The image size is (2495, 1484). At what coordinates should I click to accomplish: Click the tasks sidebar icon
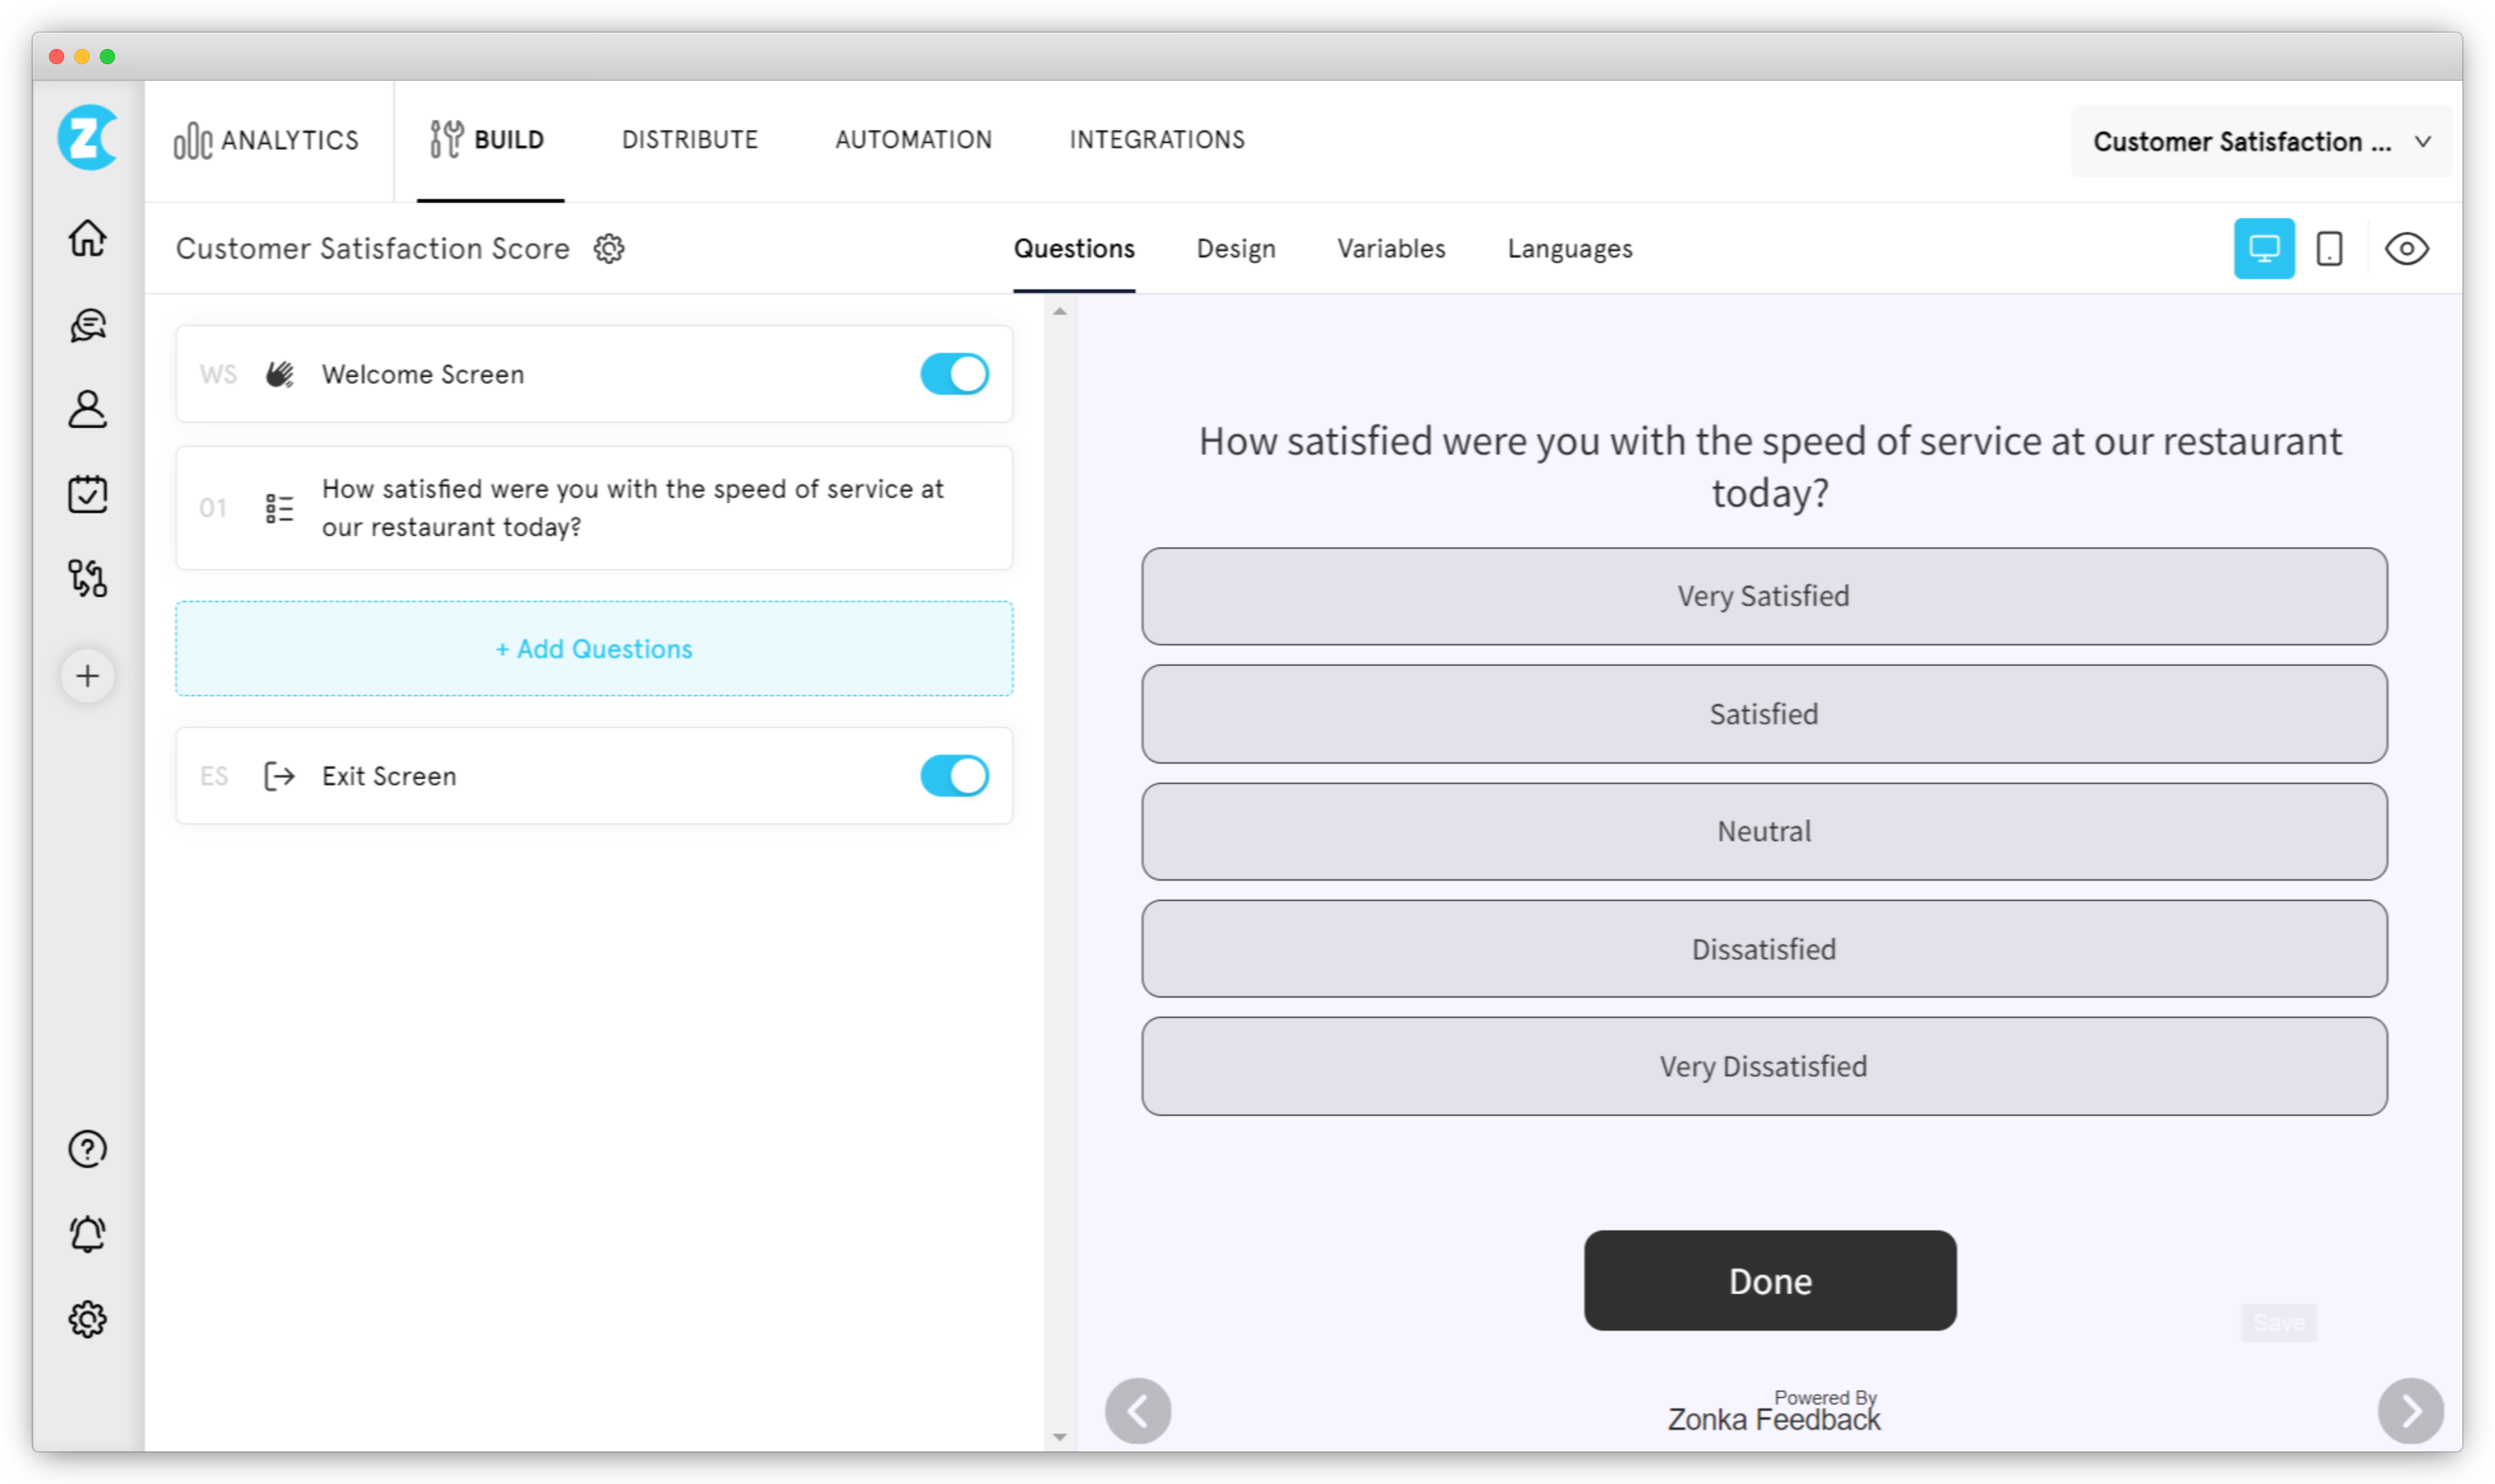coord(90,493)
